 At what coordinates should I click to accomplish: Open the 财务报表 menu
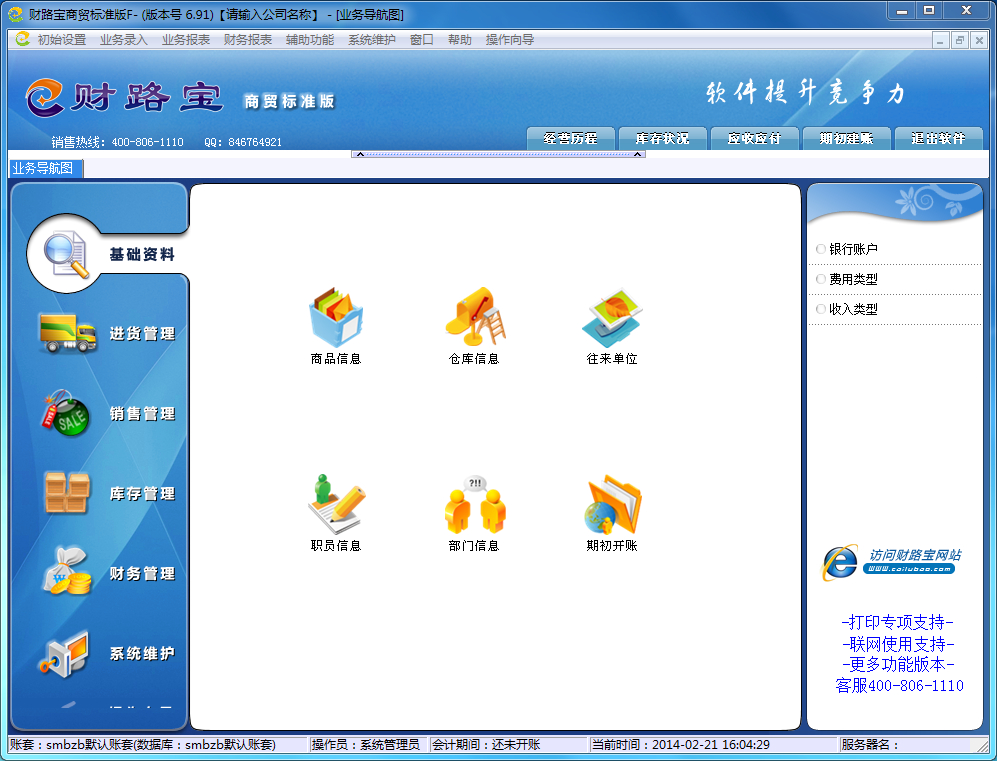pyautogui.click(x=248, y=39)
